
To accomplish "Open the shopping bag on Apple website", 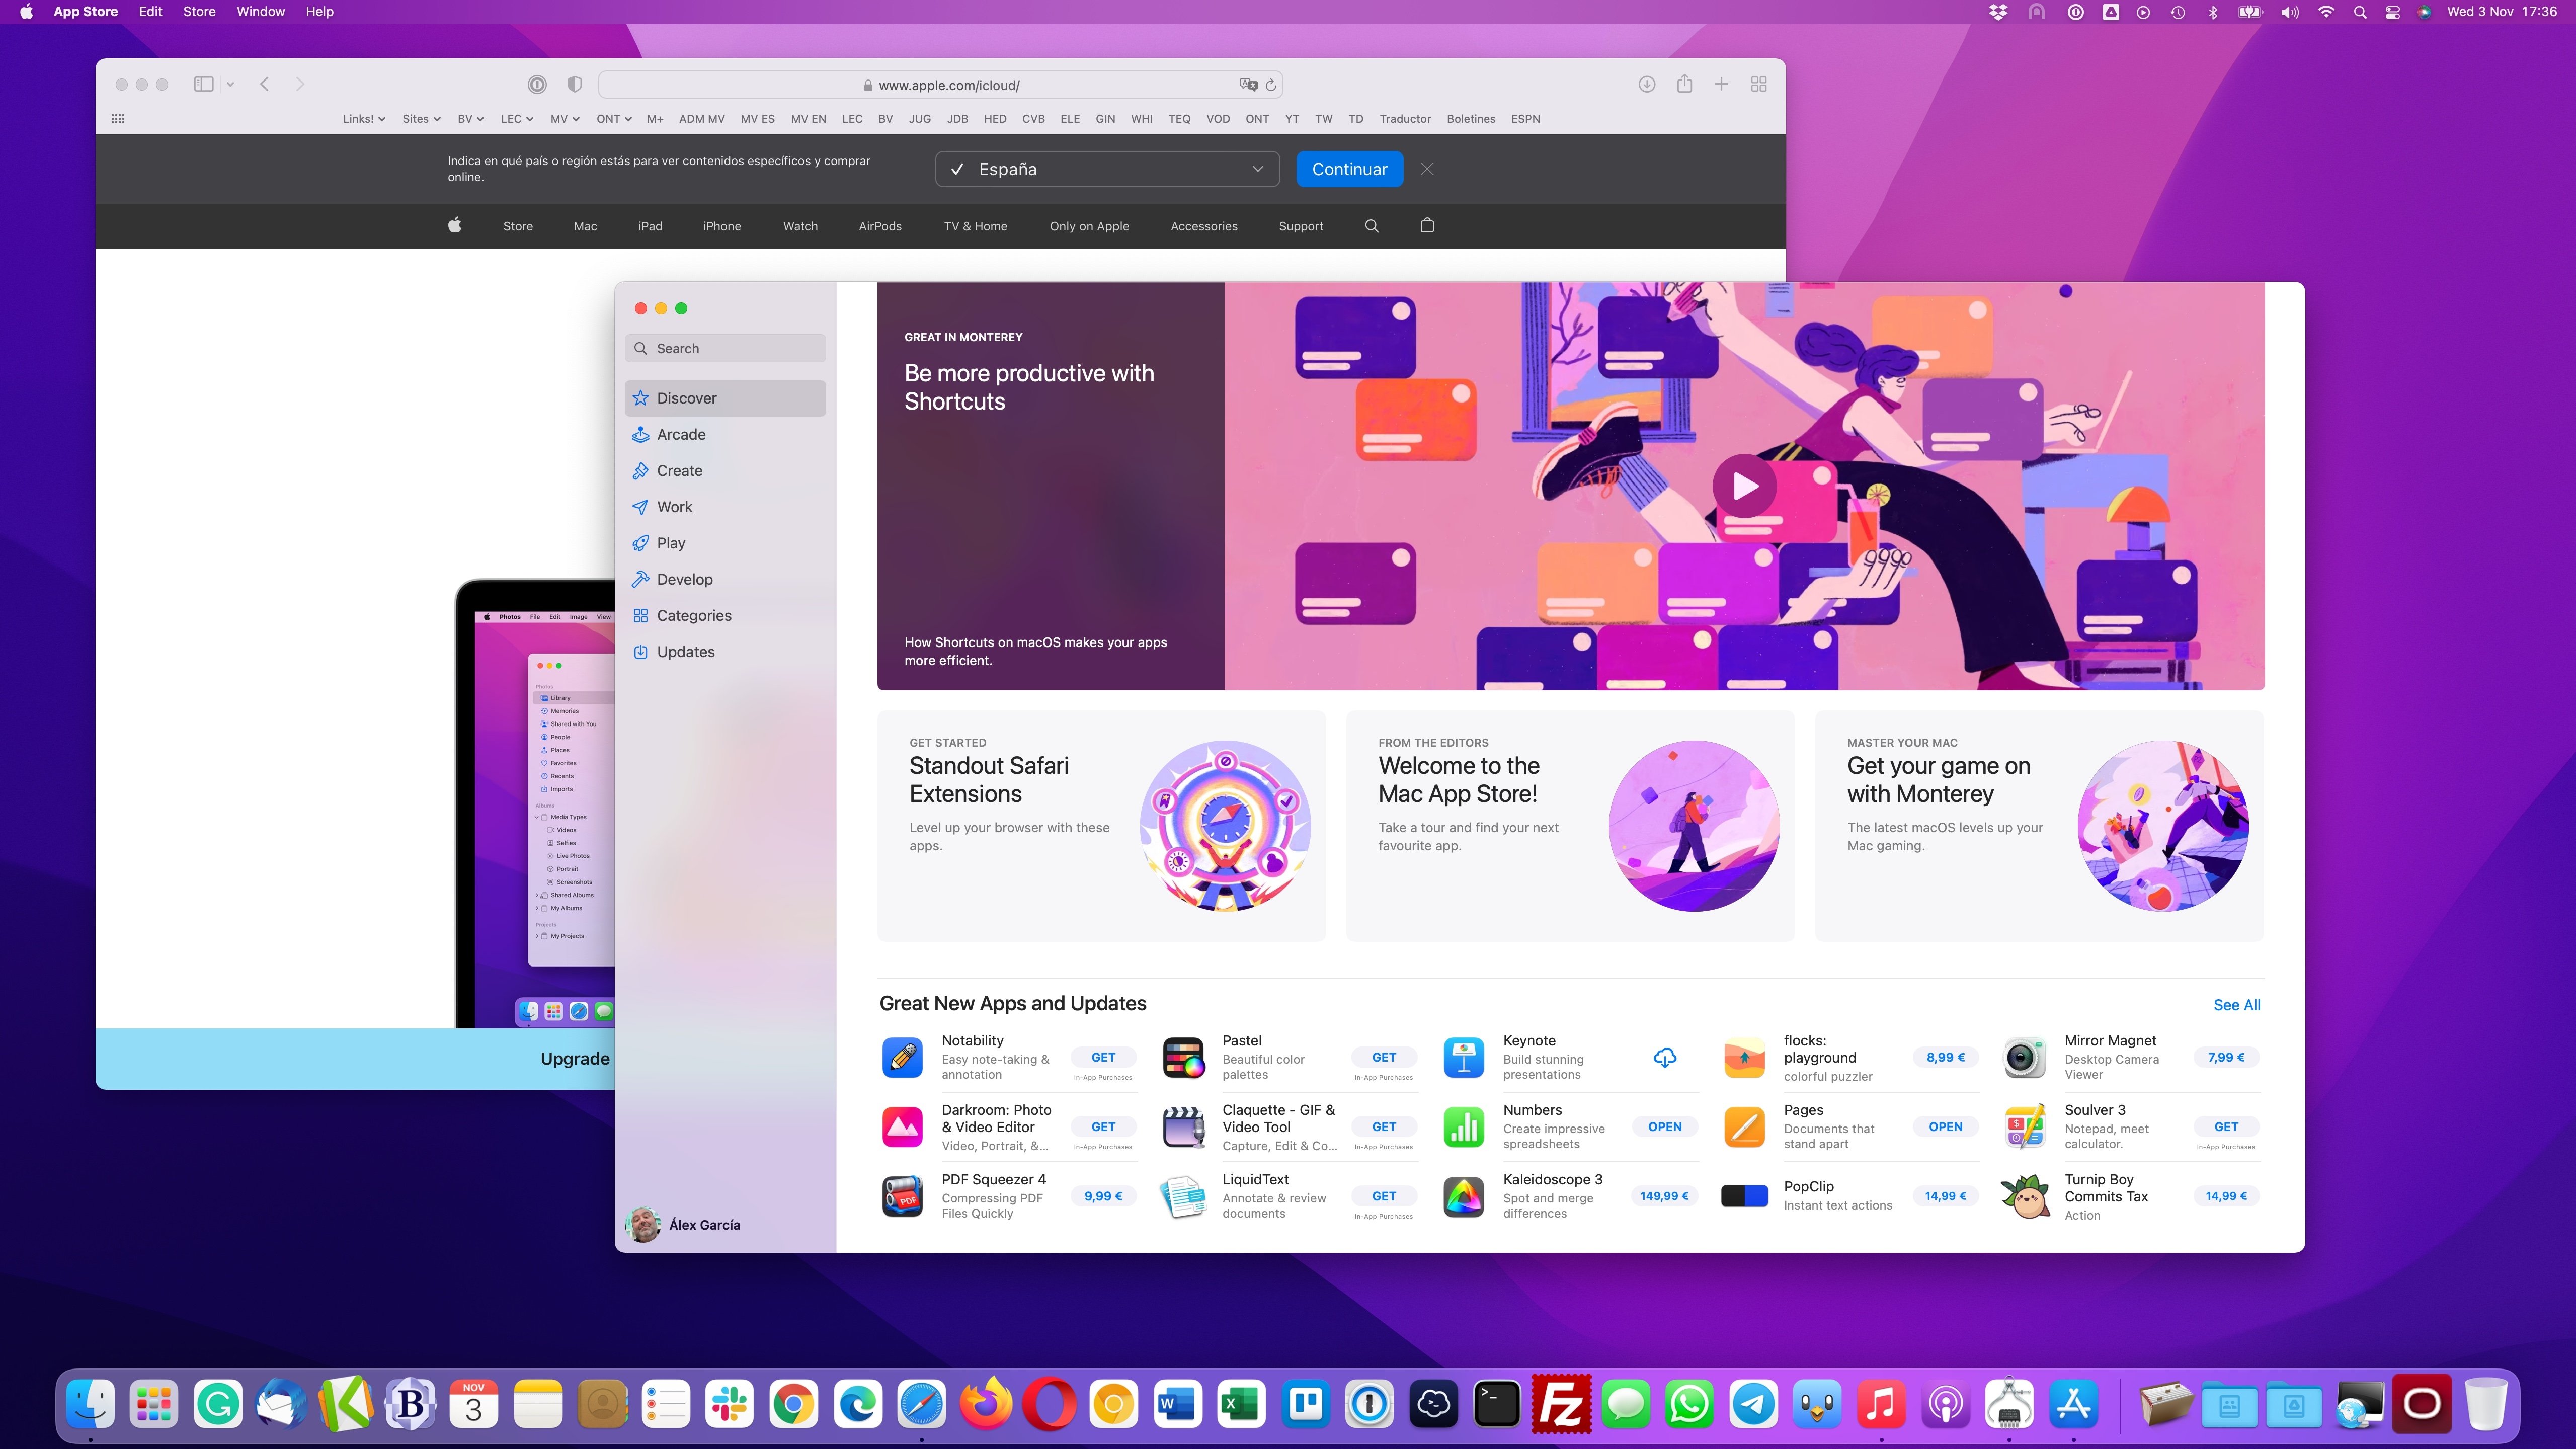I will (x=1427, y=225).
